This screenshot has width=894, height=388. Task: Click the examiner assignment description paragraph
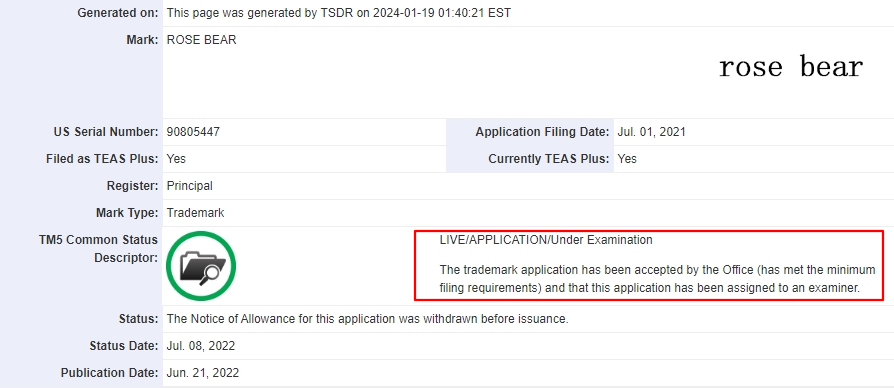(657, 279)
